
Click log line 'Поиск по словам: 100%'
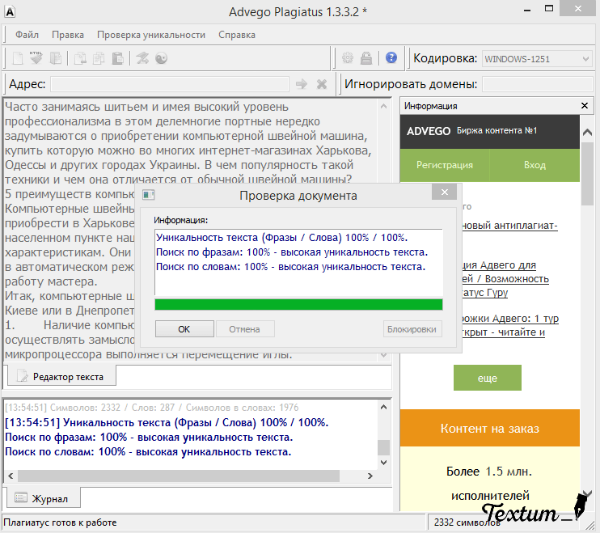148,452
